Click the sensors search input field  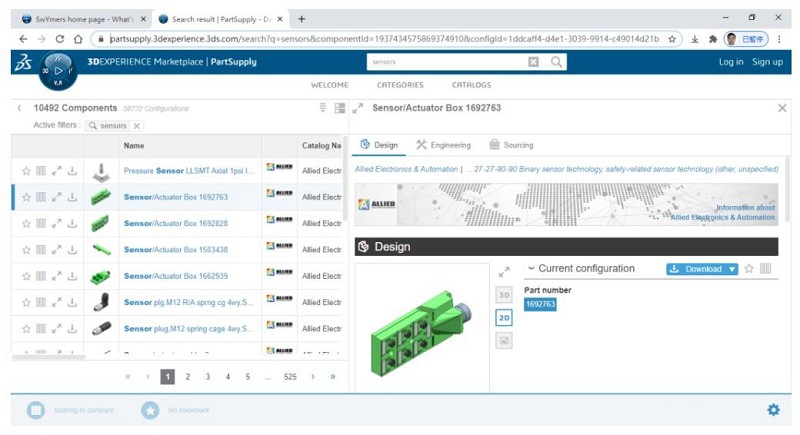point(445,62)
